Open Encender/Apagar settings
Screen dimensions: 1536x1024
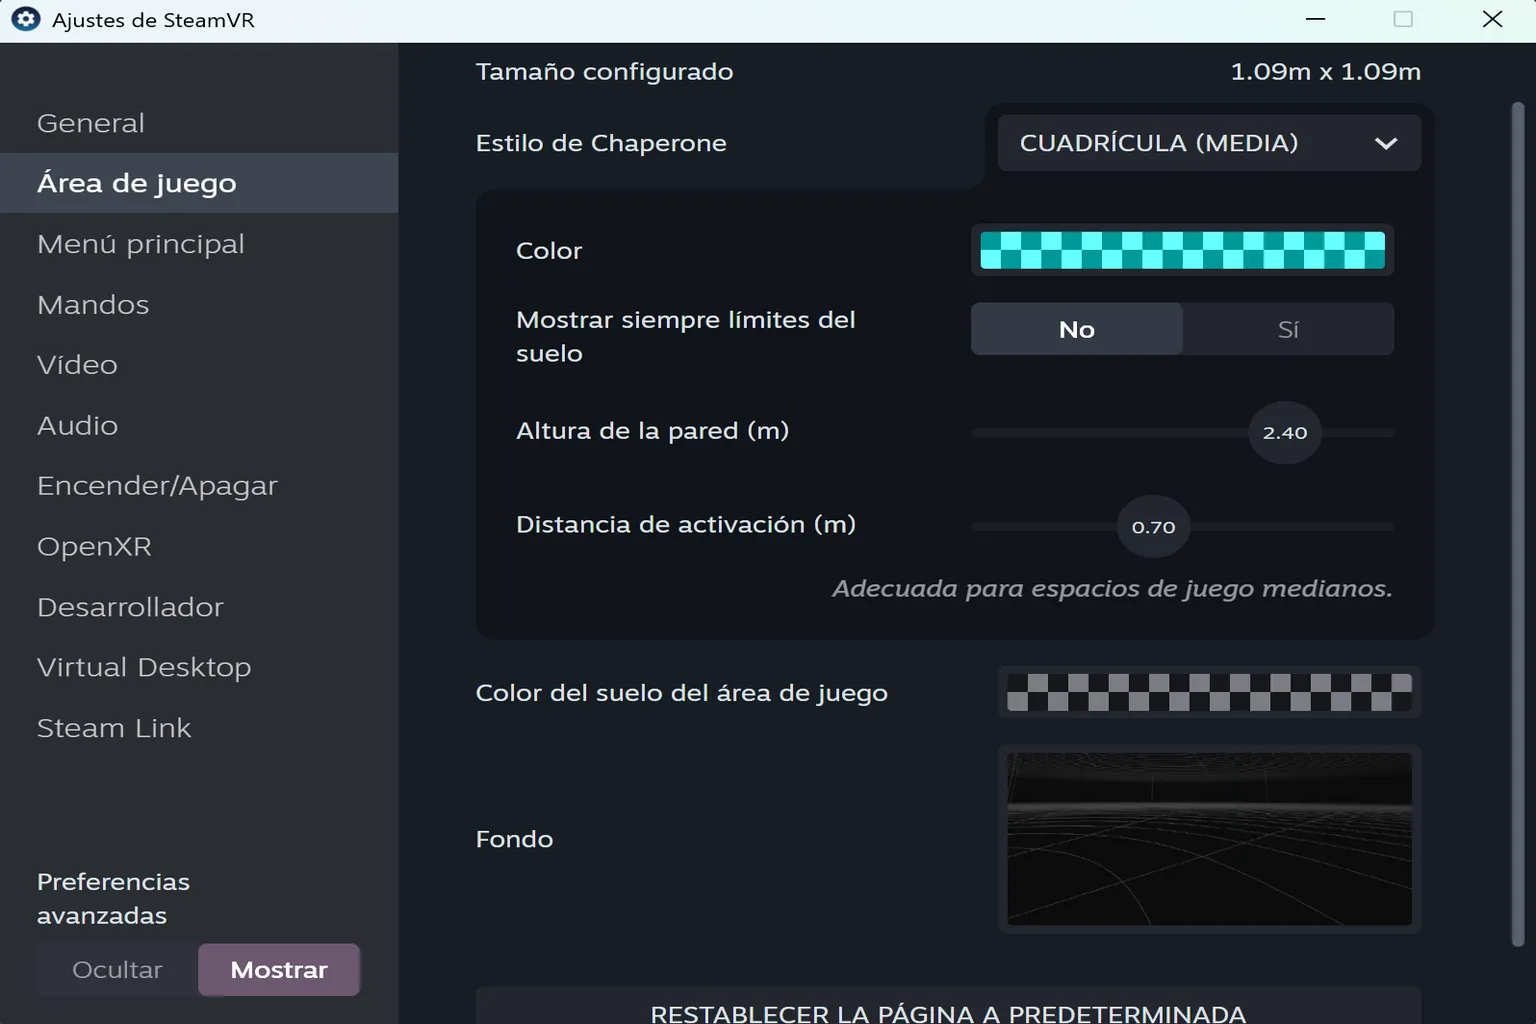[199, 486]
